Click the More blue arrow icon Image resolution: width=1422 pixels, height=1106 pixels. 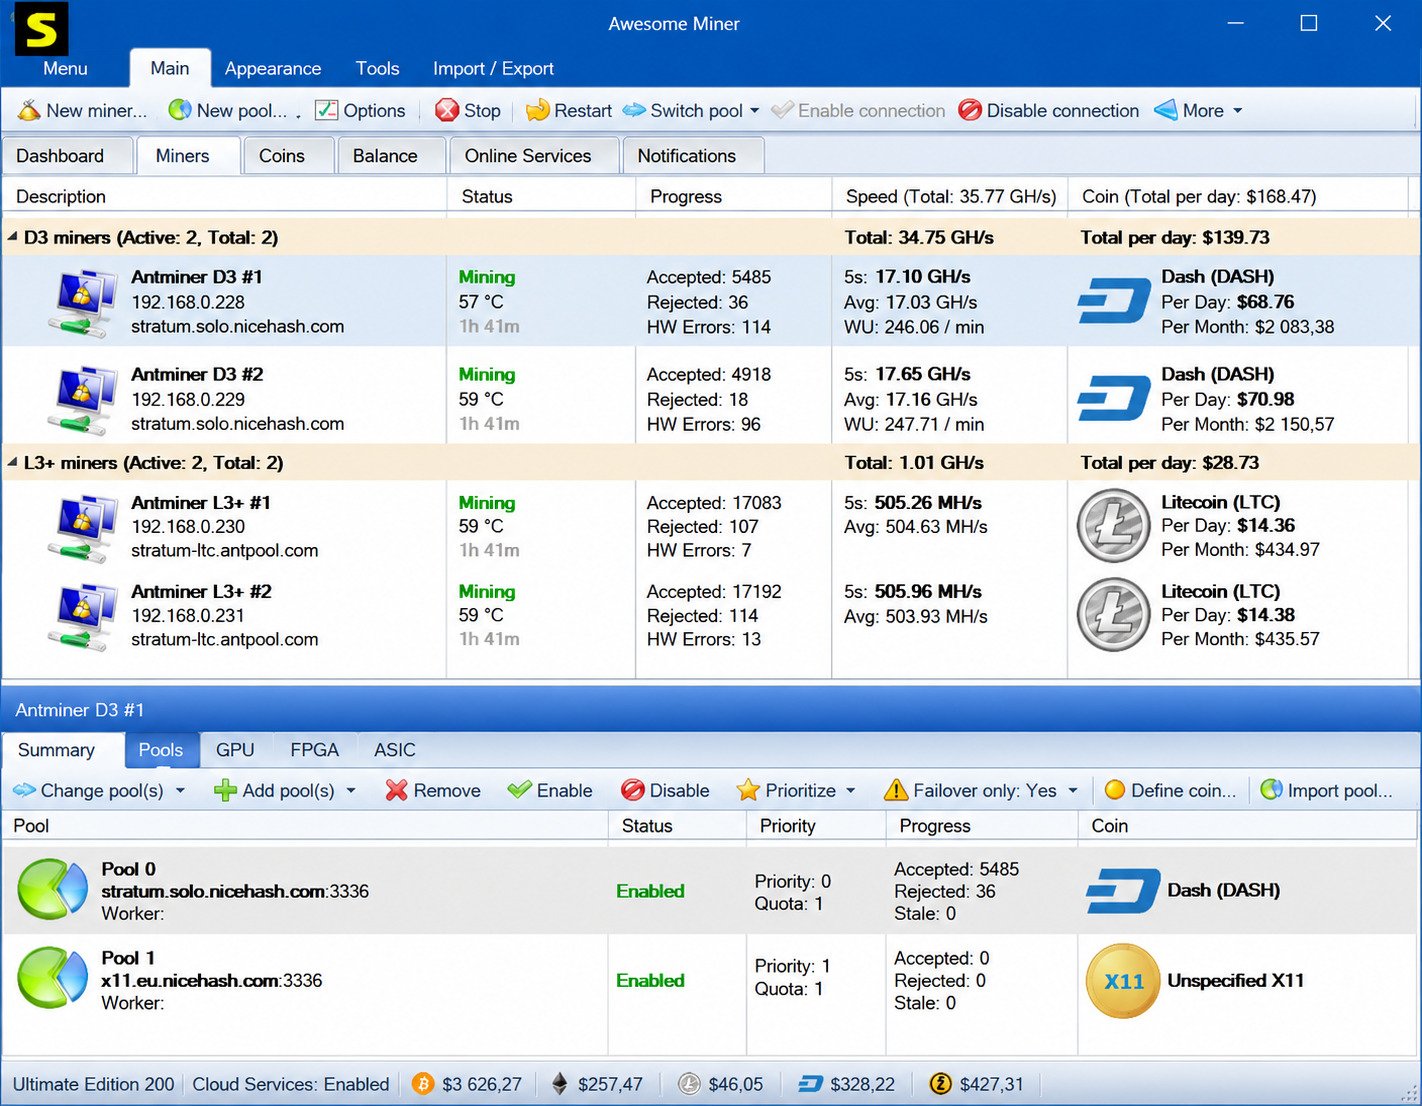(x=1165, y=110)
